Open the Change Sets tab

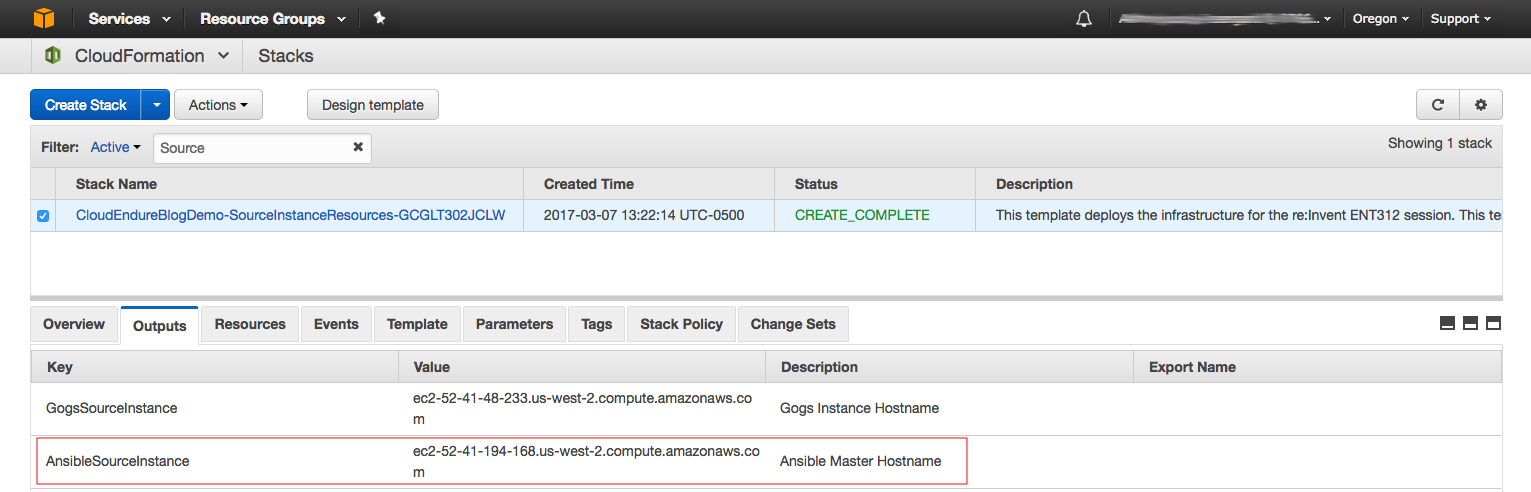point(793,324)
